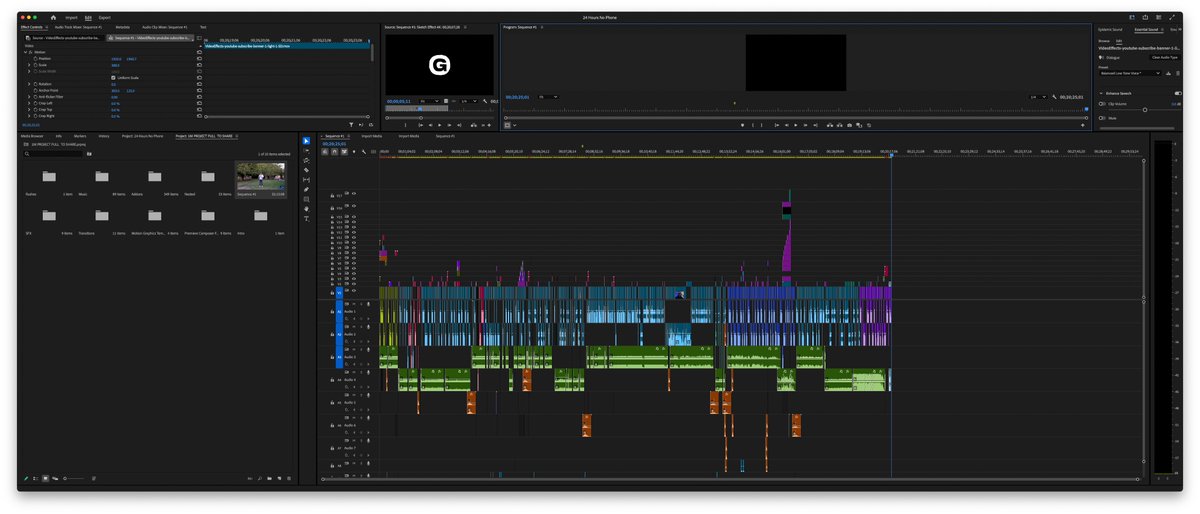Filter properties funnel in Effect Controls
The width and height of the screenshot is (1200, 514).
click(351, 124)
